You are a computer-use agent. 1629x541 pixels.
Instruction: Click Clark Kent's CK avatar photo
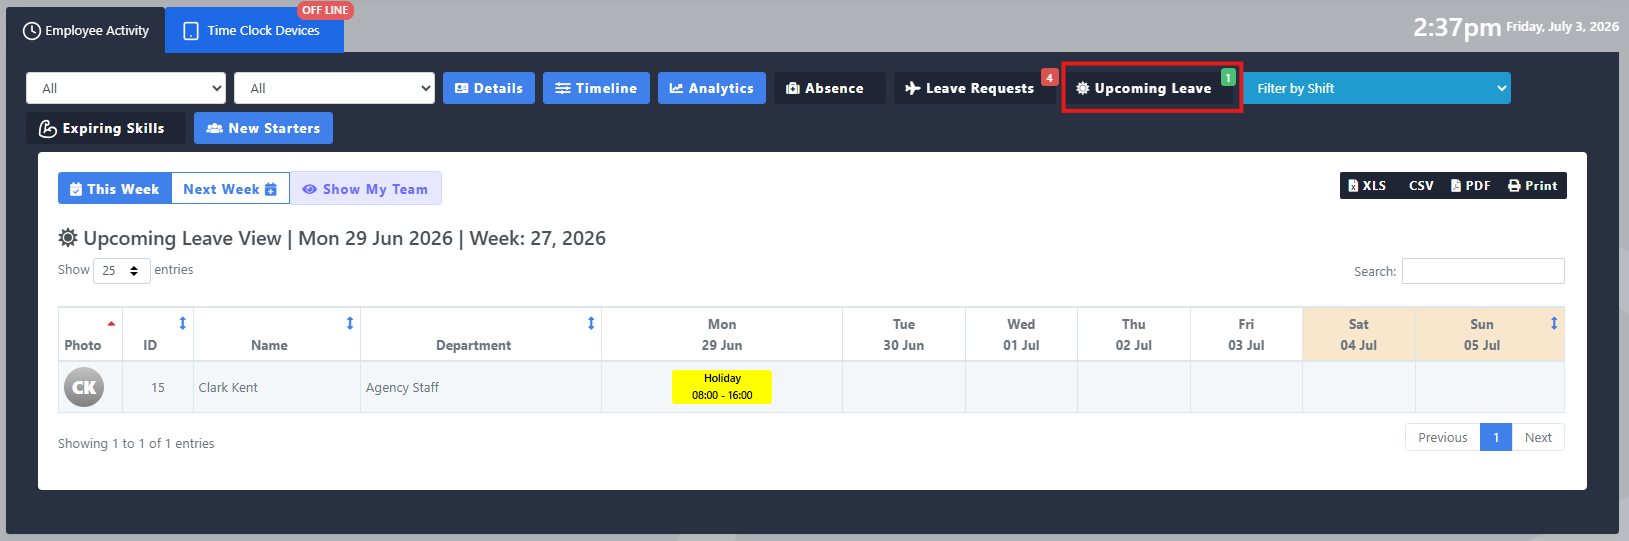click(x=84, y=387)
